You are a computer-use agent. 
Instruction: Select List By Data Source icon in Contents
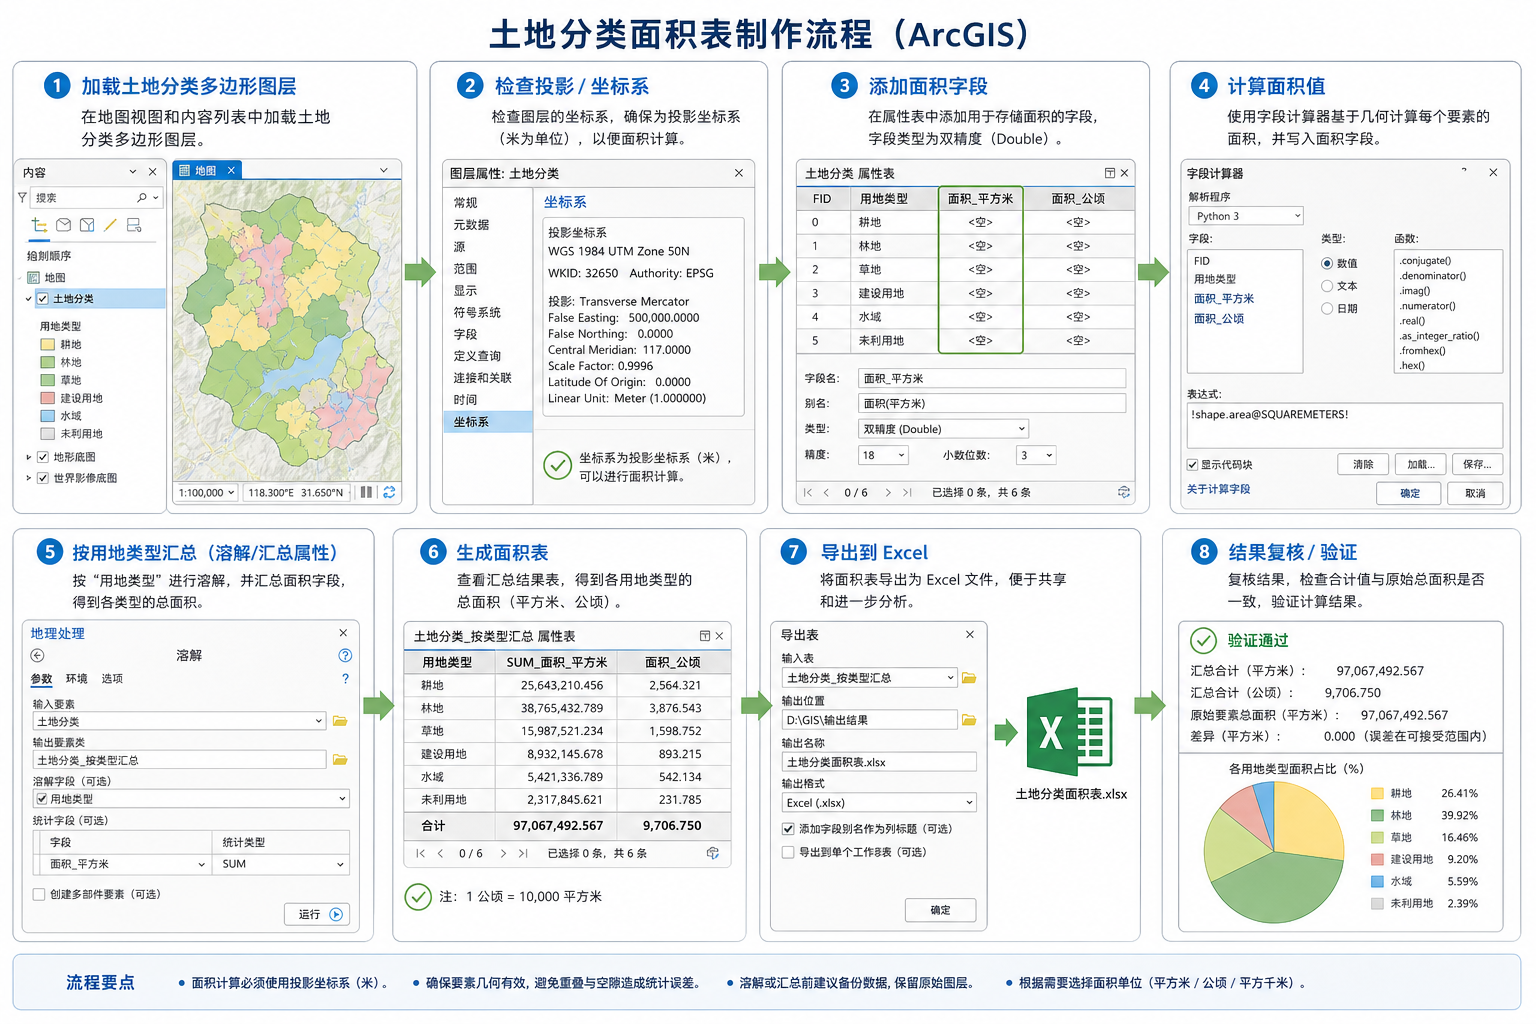pyautogui.click(x=64, y=225)
